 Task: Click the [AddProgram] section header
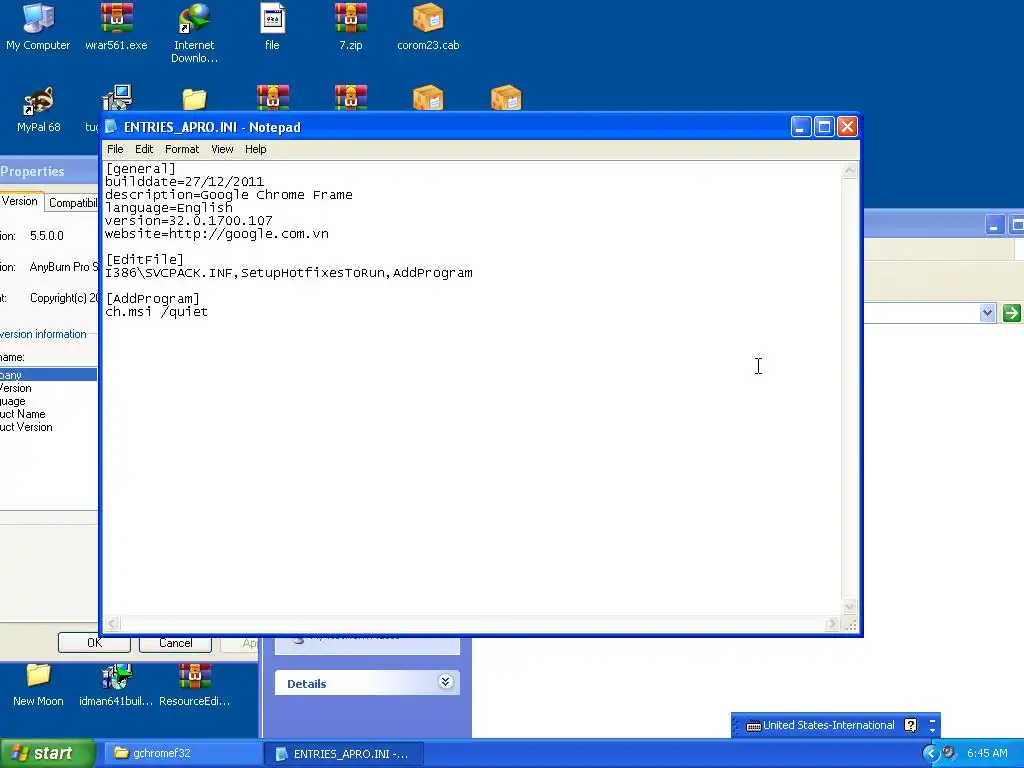[153, 298]
